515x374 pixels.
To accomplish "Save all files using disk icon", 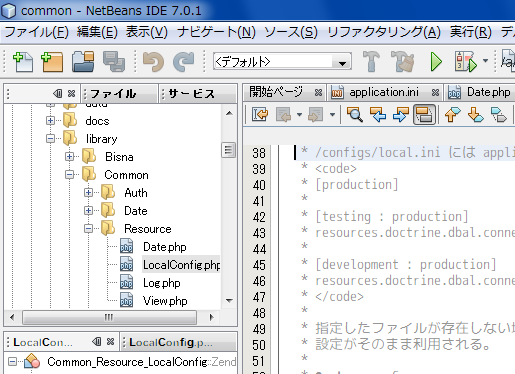I will 114,62.
